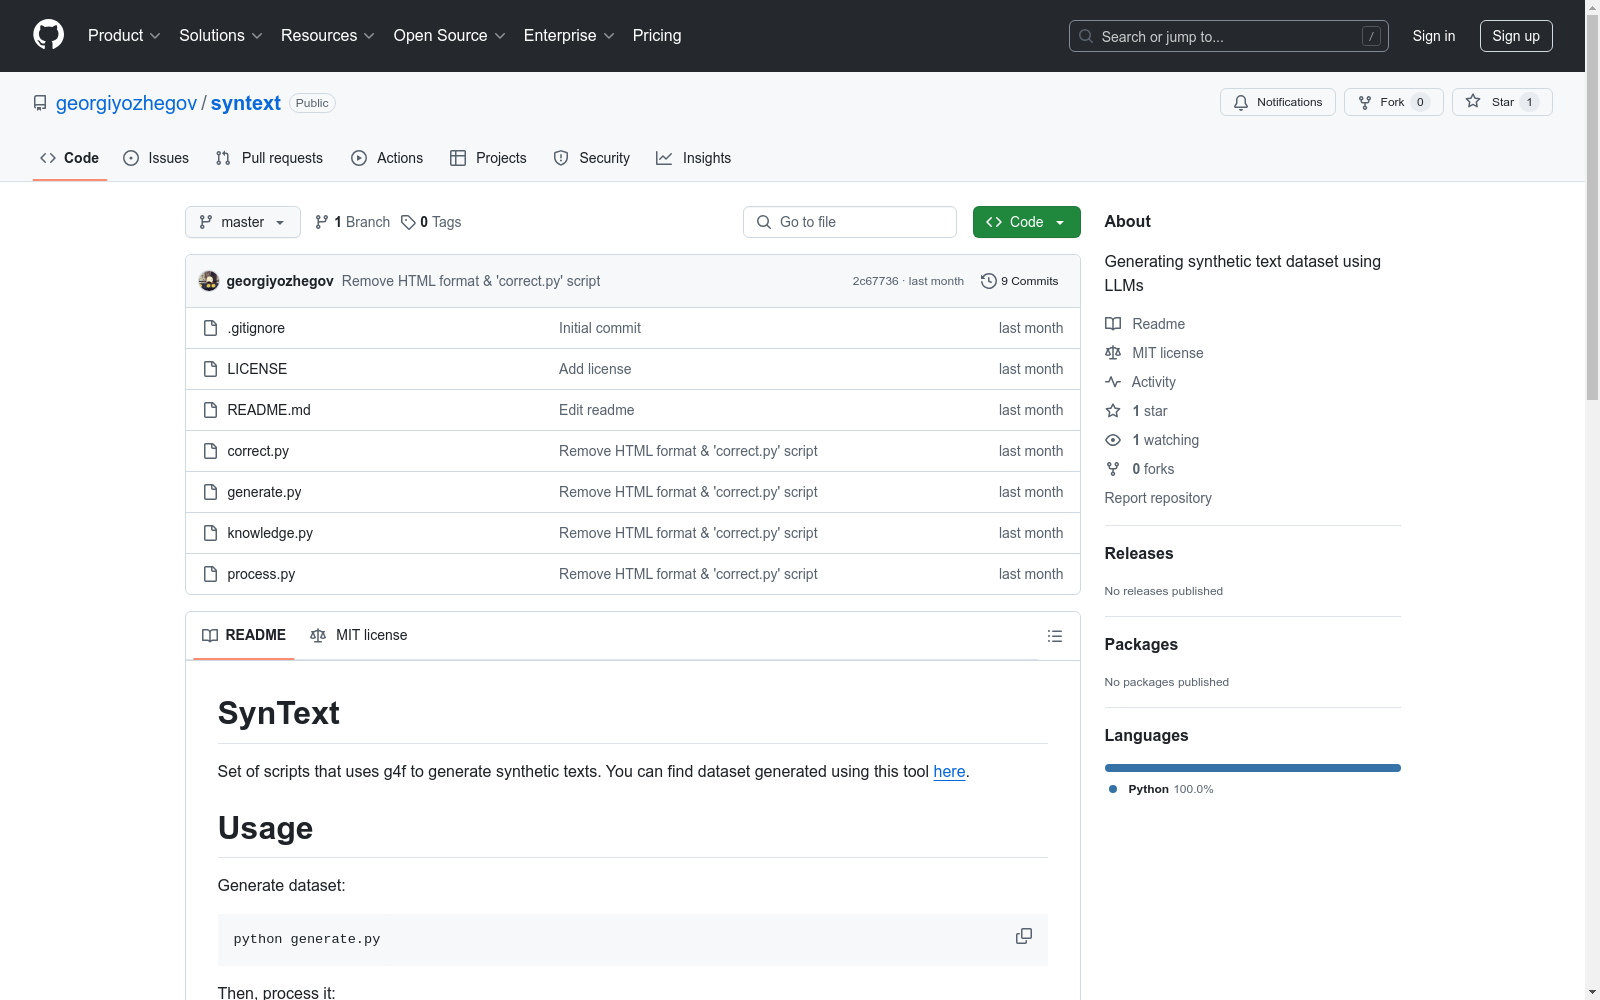Click the slash shortcut icon in search
Screen dimensions: 1600x1000
(x=1371, y=36)
